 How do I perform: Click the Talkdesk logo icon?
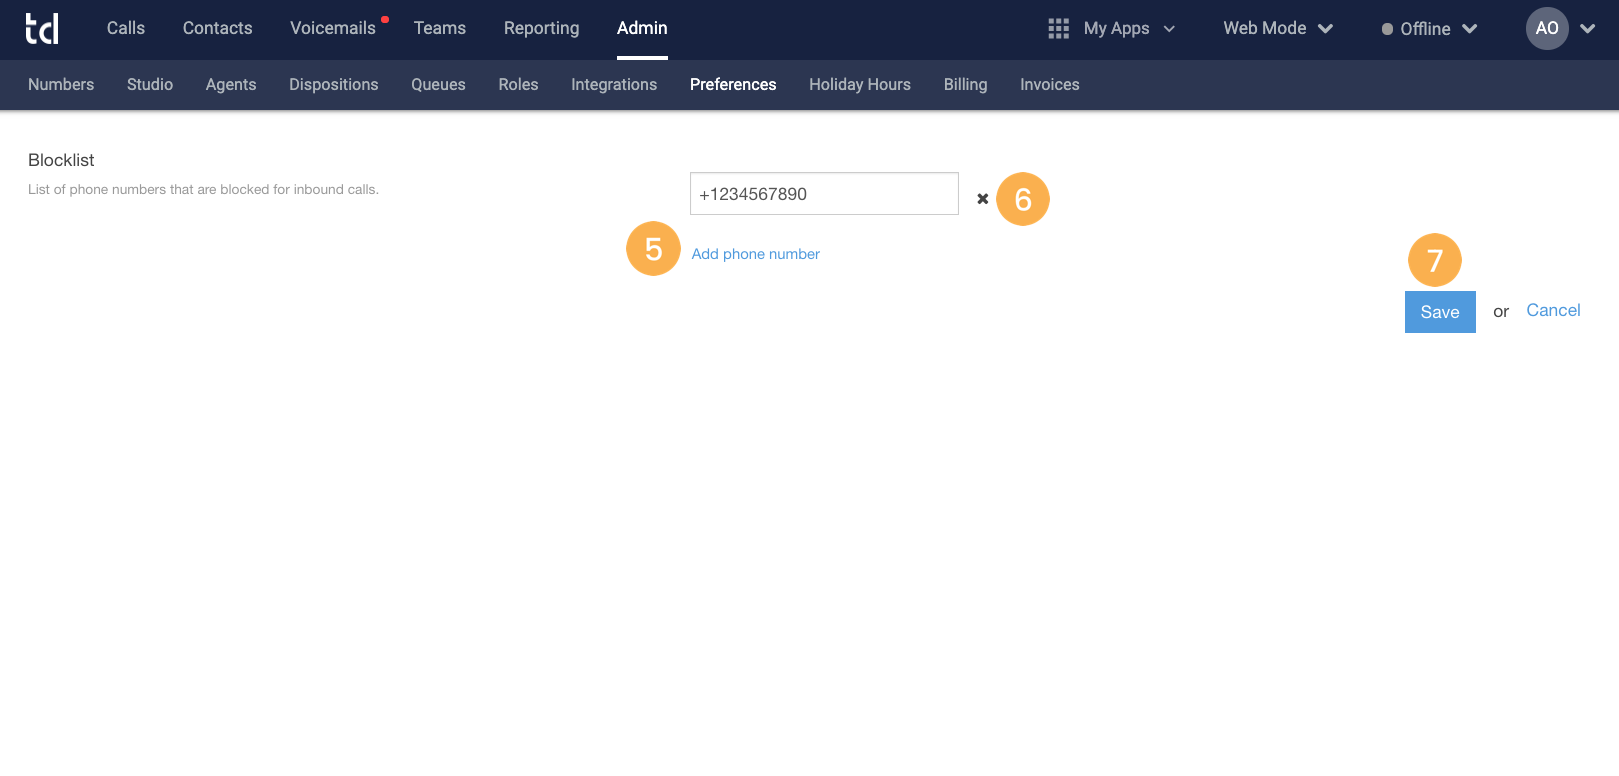tap(42, 29)
